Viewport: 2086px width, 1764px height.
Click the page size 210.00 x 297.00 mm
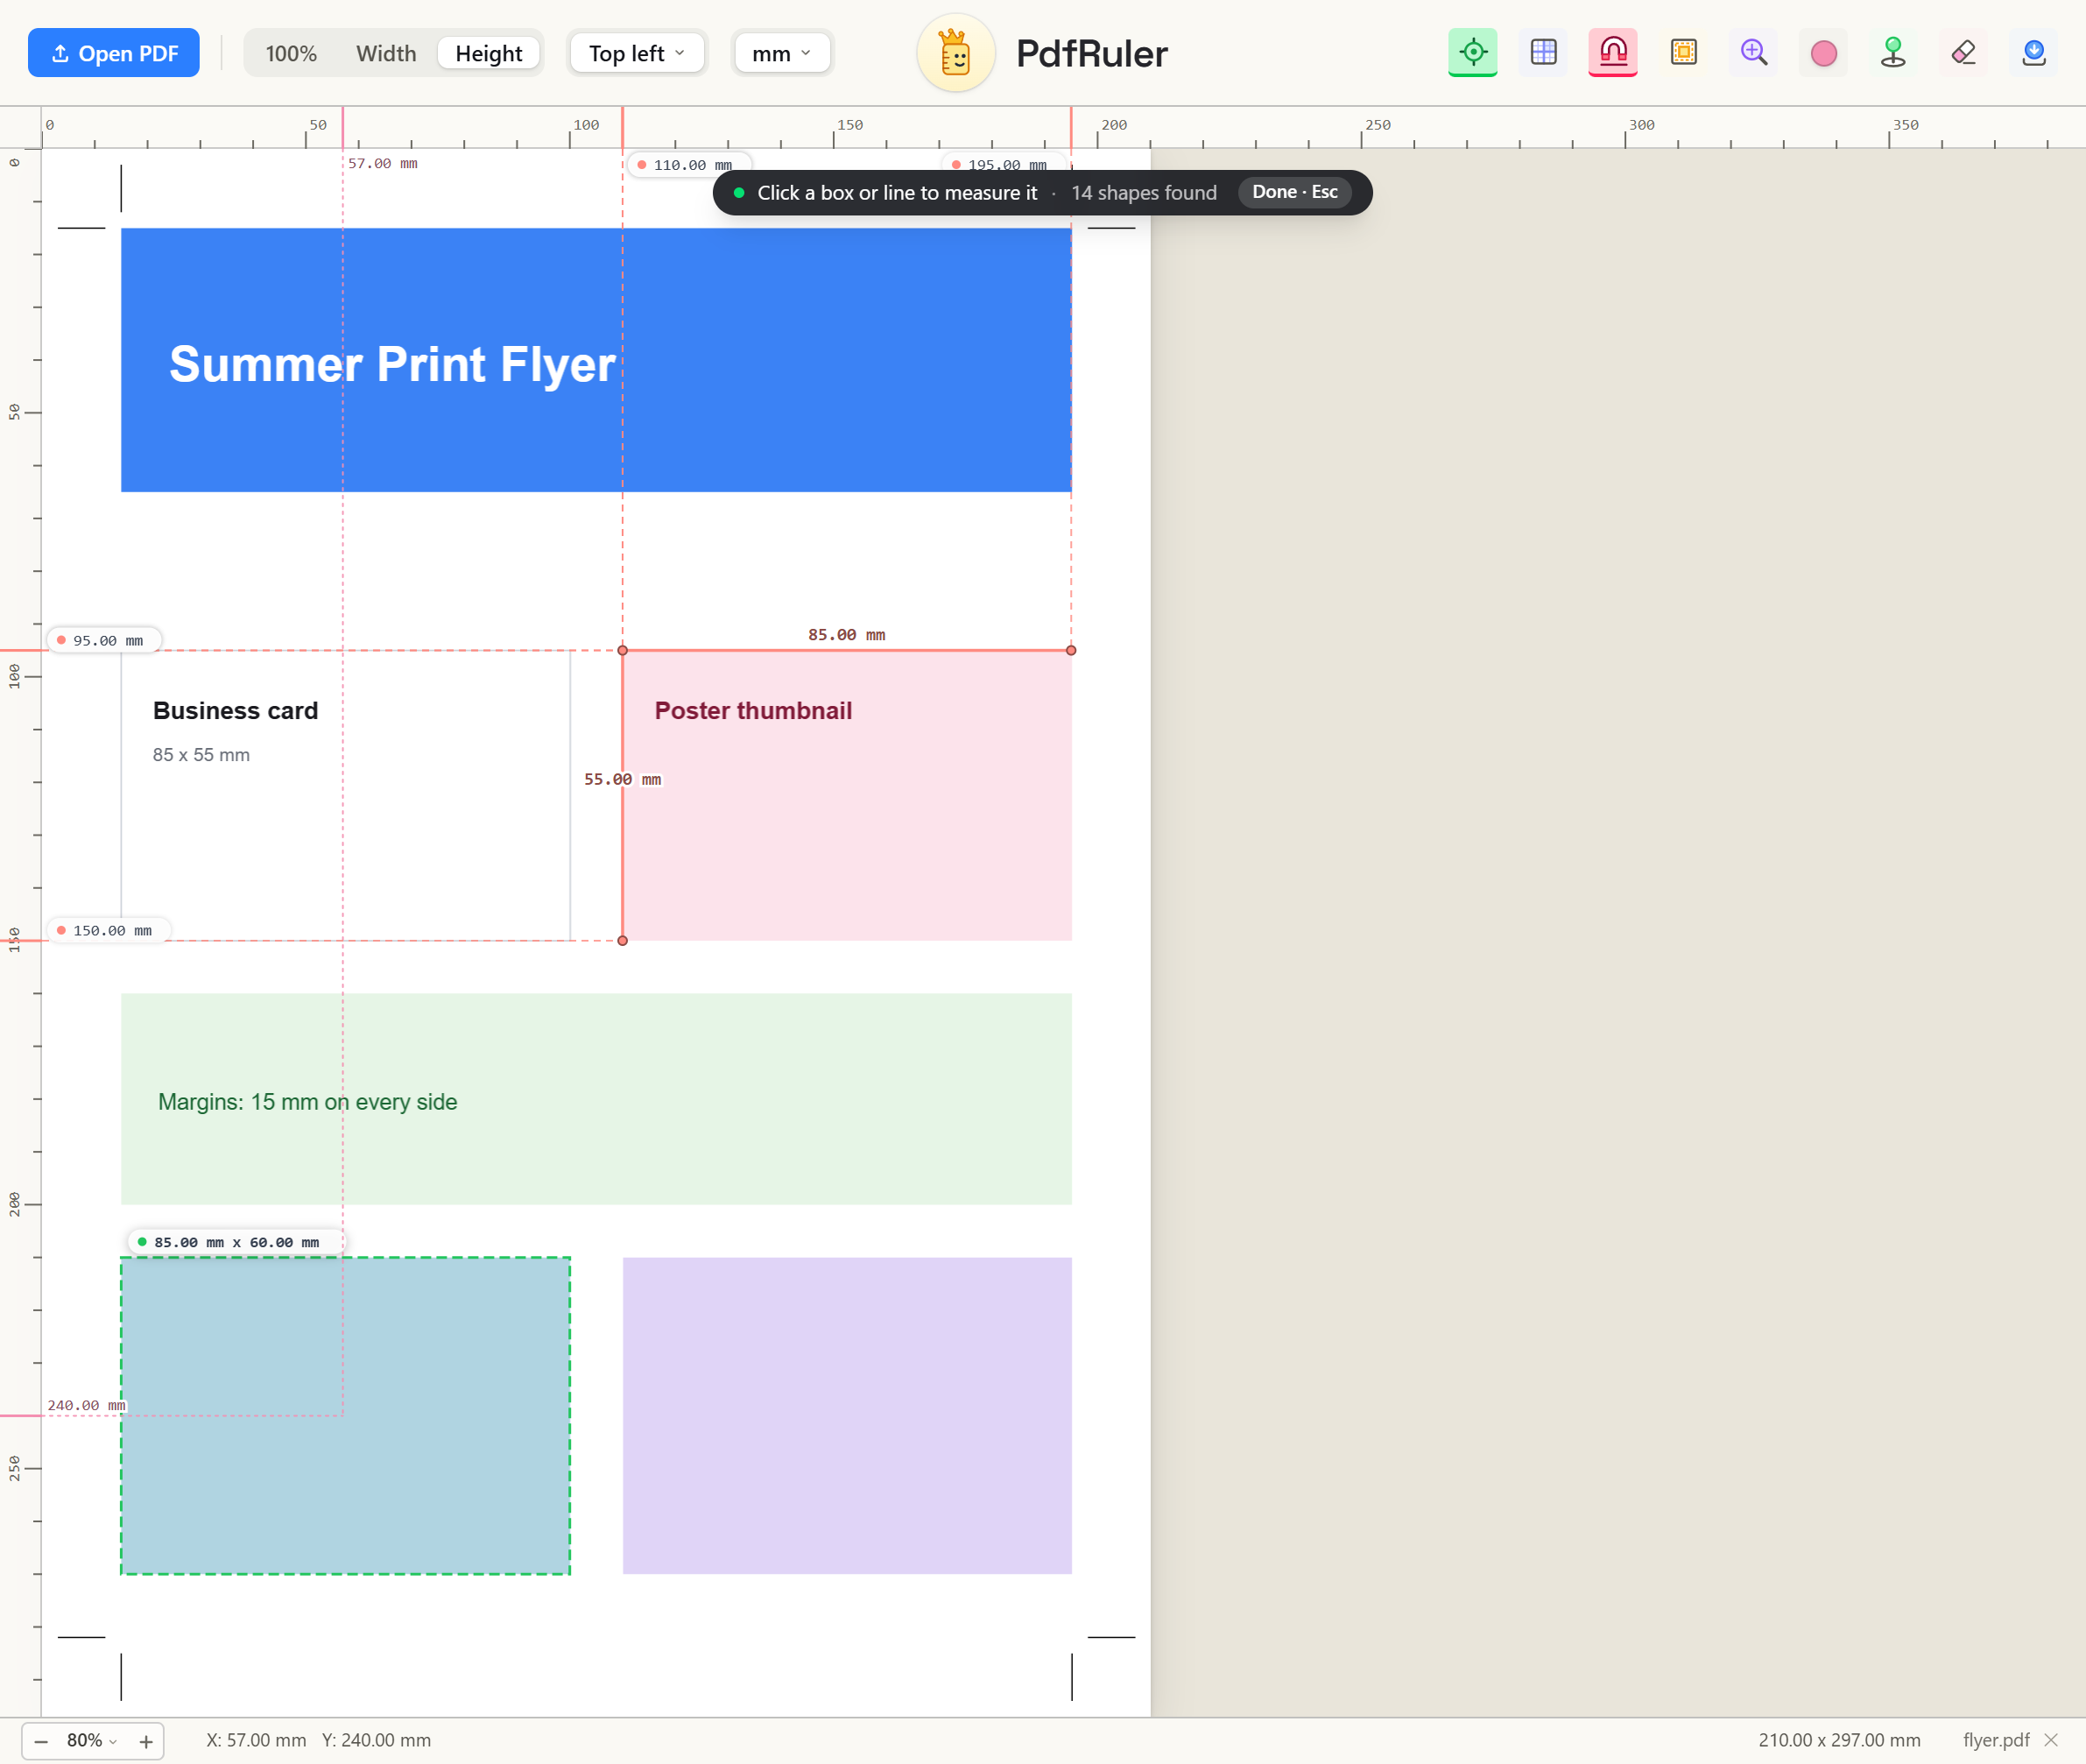coord(1839,1740)
